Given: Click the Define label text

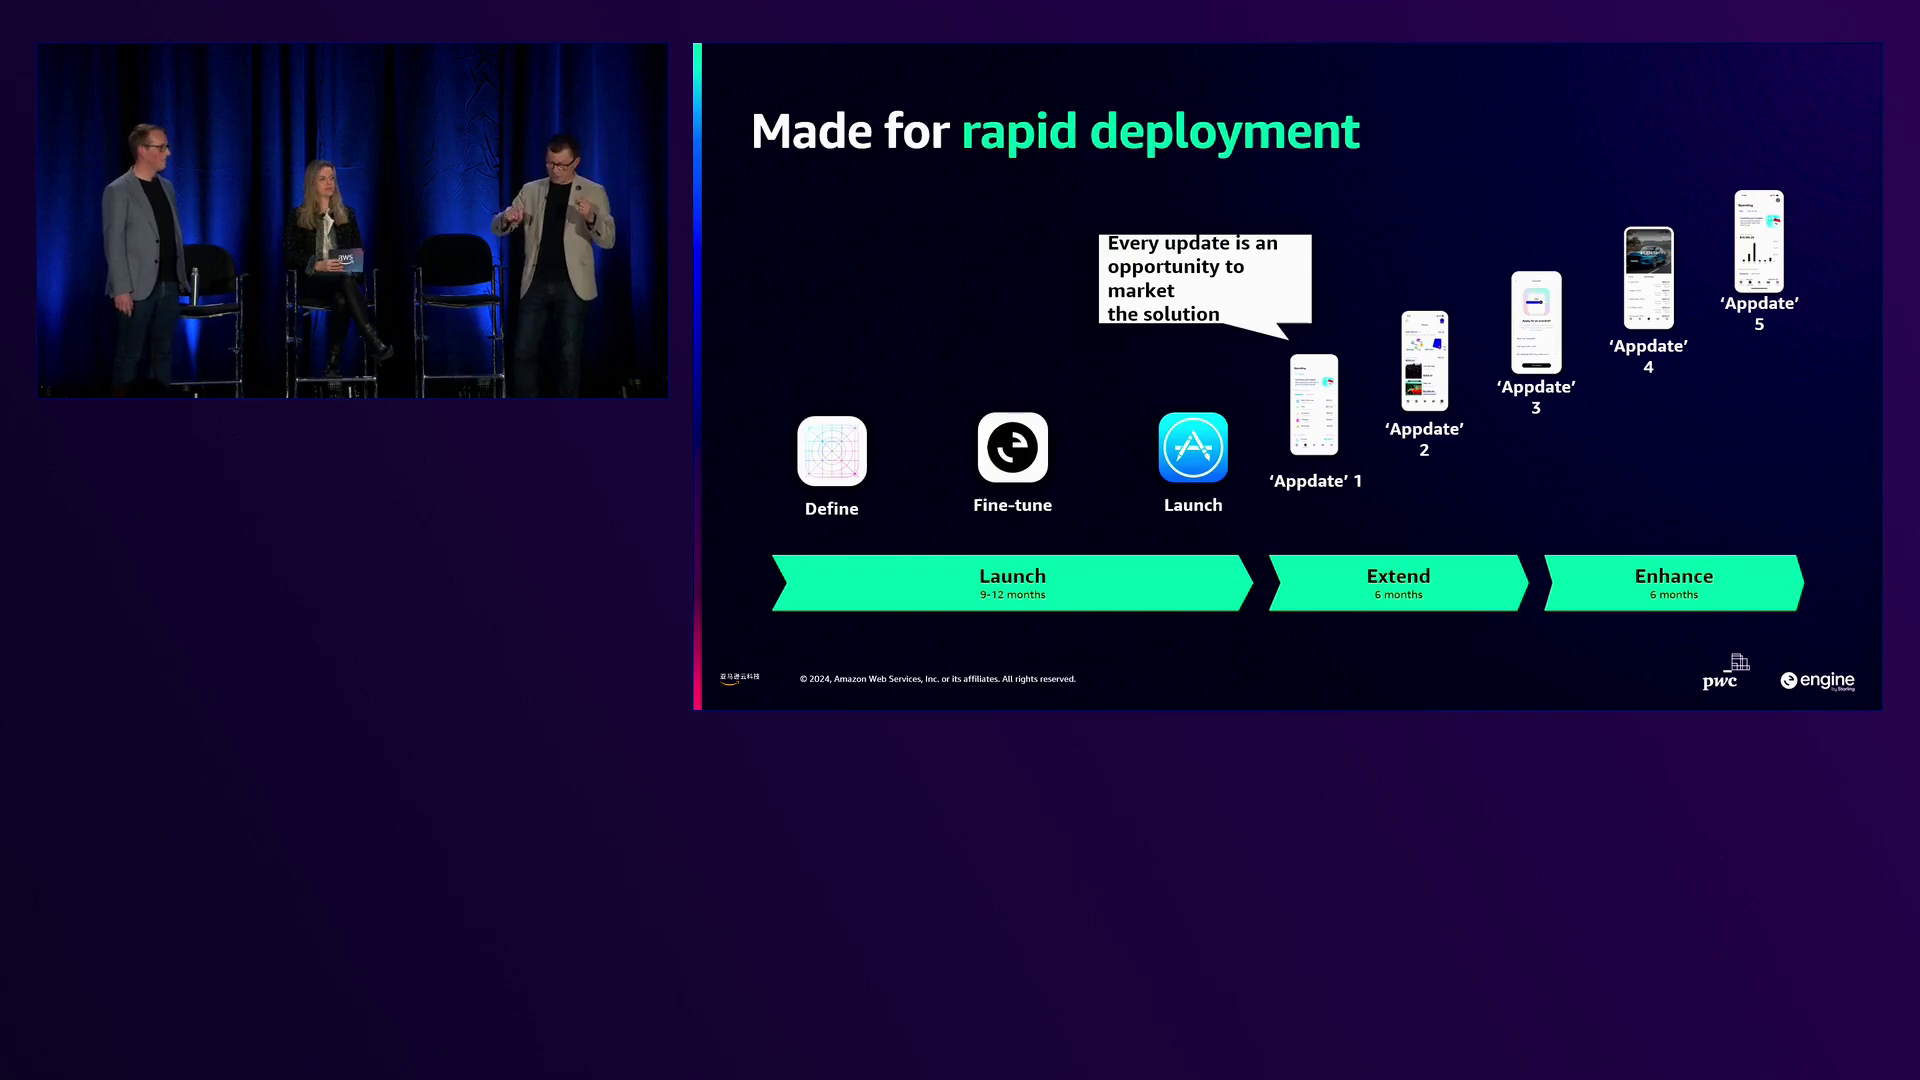Looking at the screenshot, I should click(831, 509).
